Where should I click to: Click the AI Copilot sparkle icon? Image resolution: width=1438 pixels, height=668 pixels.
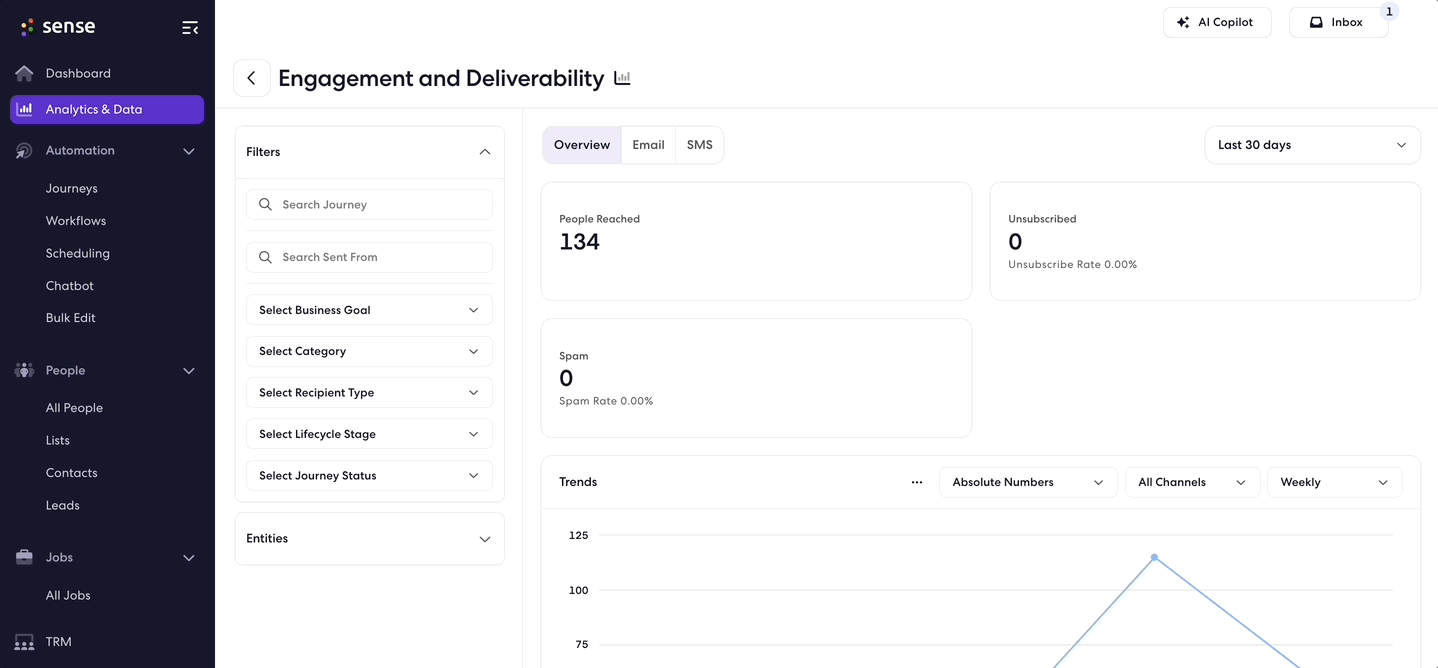(1183, 22)
